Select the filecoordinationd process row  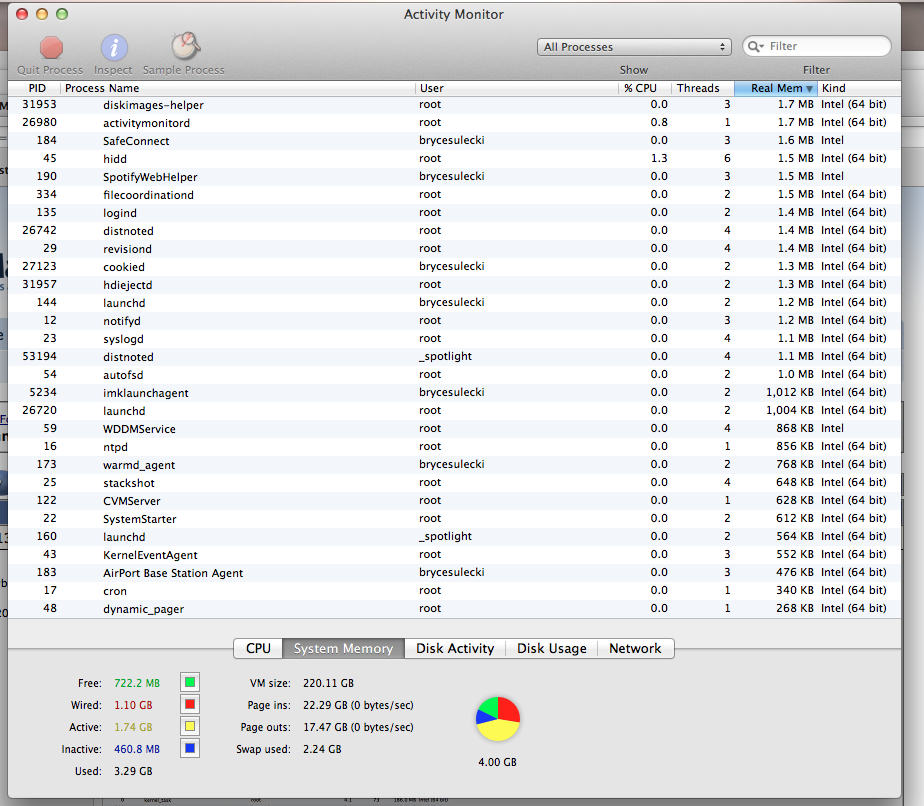pyautogui.click(x=454, y=194)
